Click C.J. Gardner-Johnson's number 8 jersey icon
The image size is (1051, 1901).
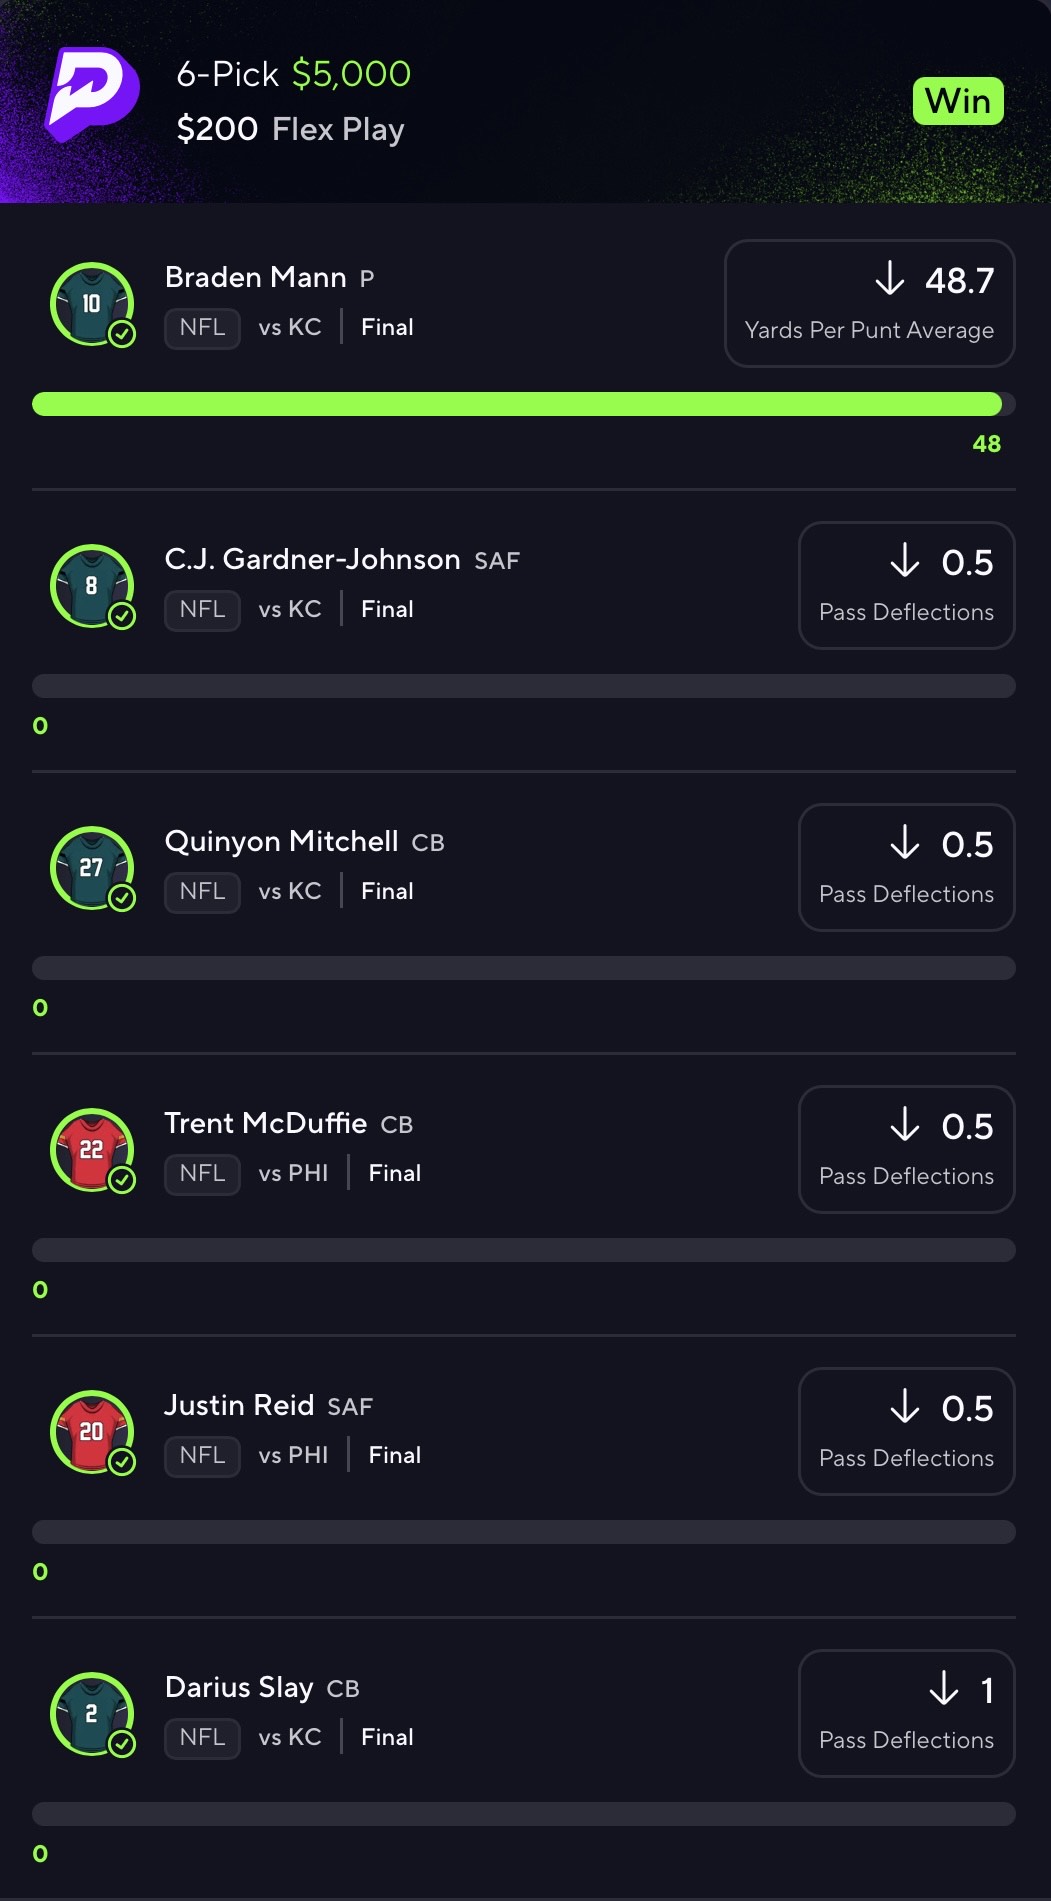point(92,586)
